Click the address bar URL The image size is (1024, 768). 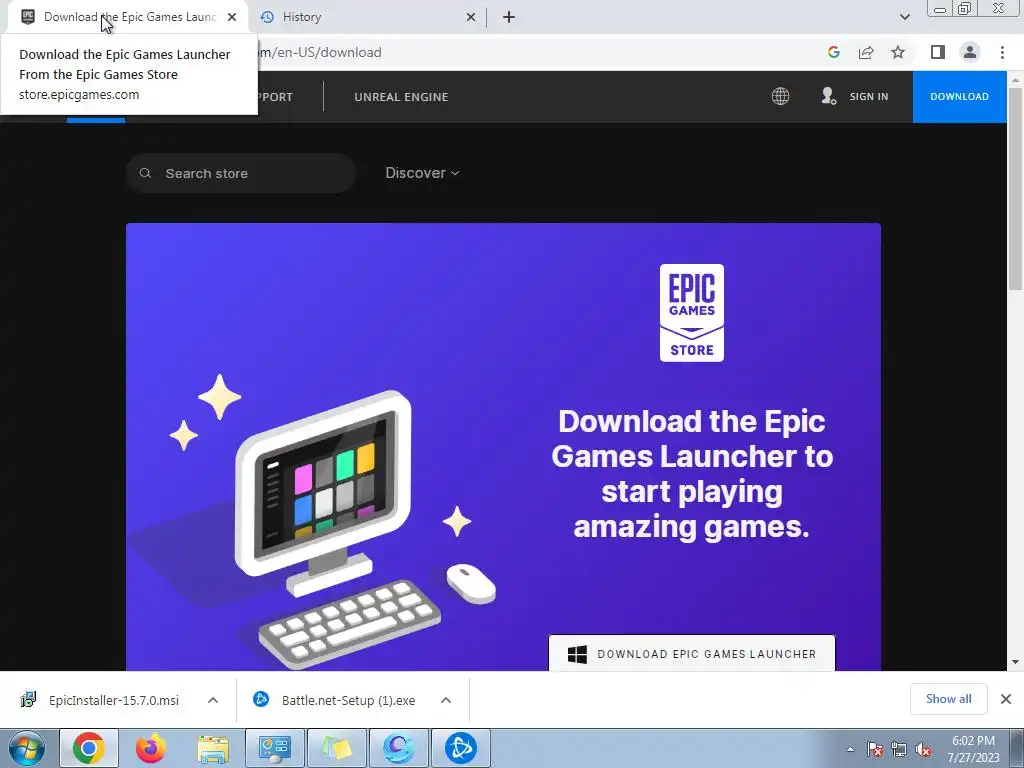pos(320,52)
